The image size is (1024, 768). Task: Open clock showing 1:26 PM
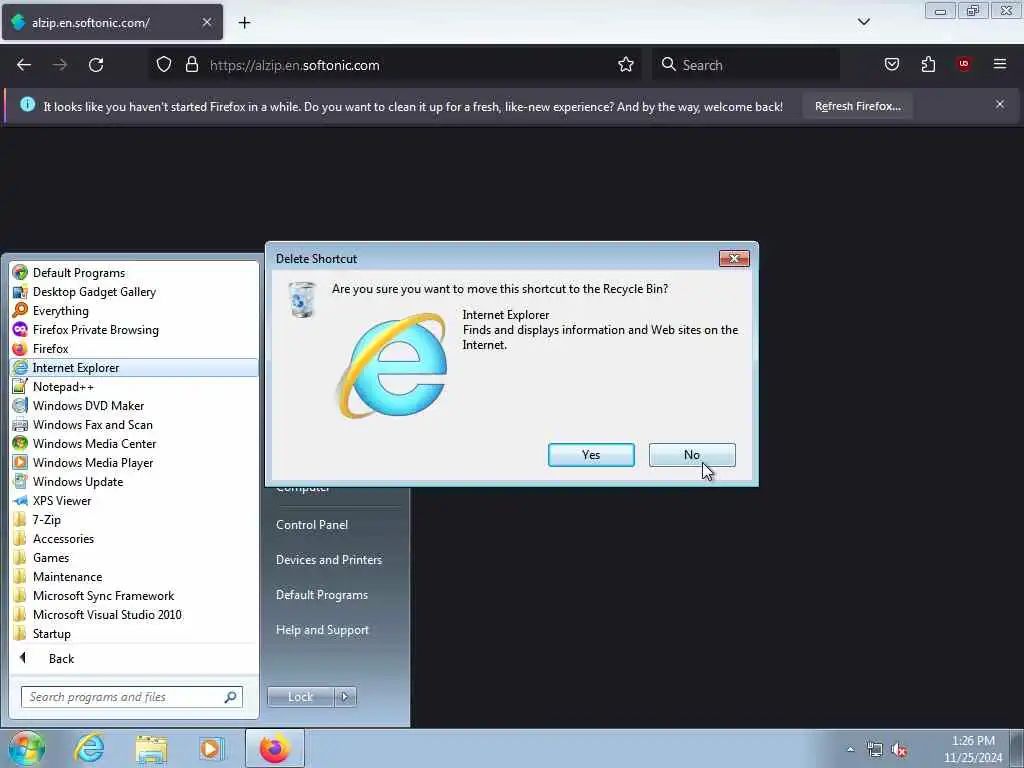tap(973, 749)
